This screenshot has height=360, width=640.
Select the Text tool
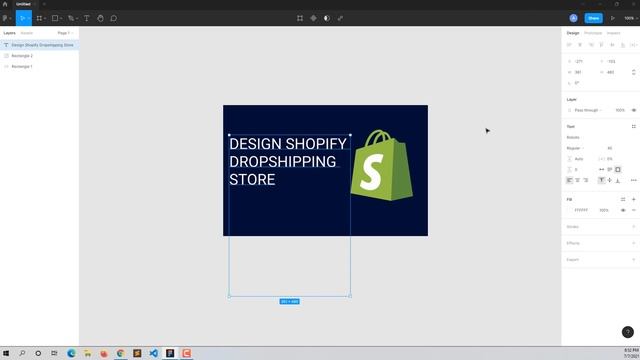87,18
